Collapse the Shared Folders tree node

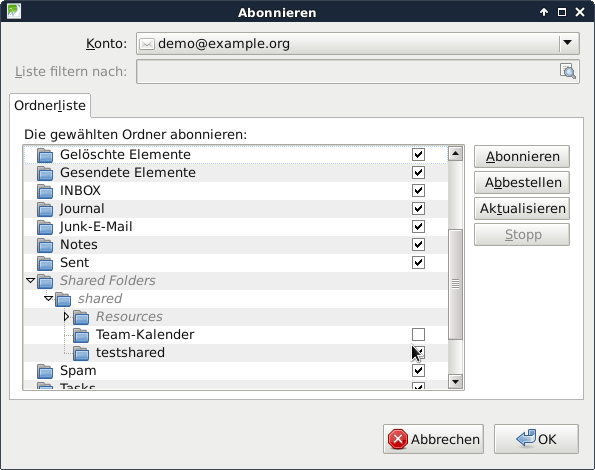click(x=30, y=281)
